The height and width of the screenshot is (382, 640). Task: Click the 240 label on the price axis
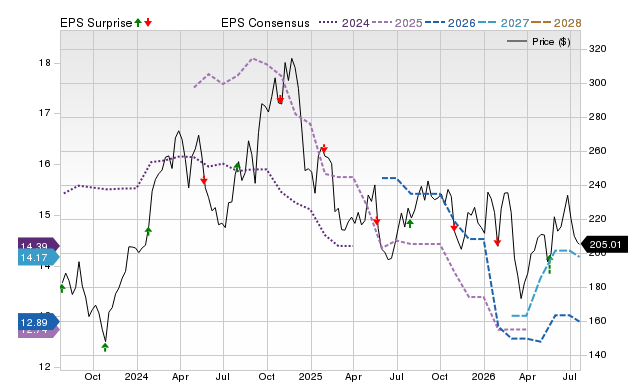(598, 185)
